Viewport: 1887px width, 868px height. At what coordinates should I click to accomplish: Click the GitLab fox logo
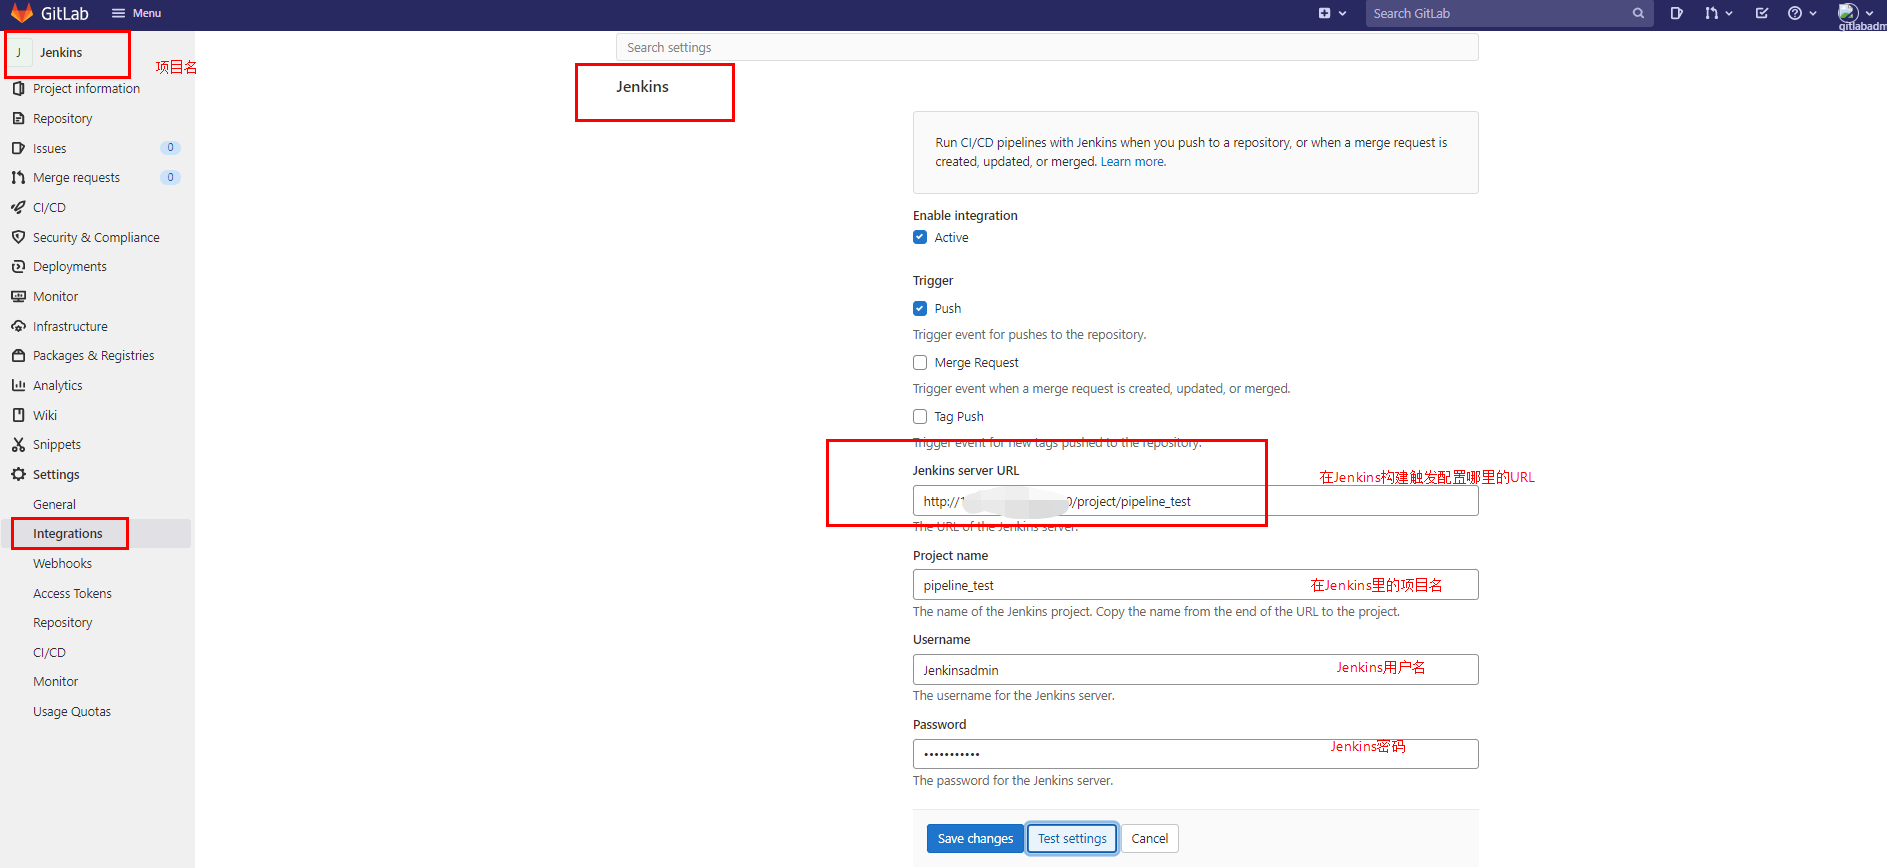tap(21, 13)
